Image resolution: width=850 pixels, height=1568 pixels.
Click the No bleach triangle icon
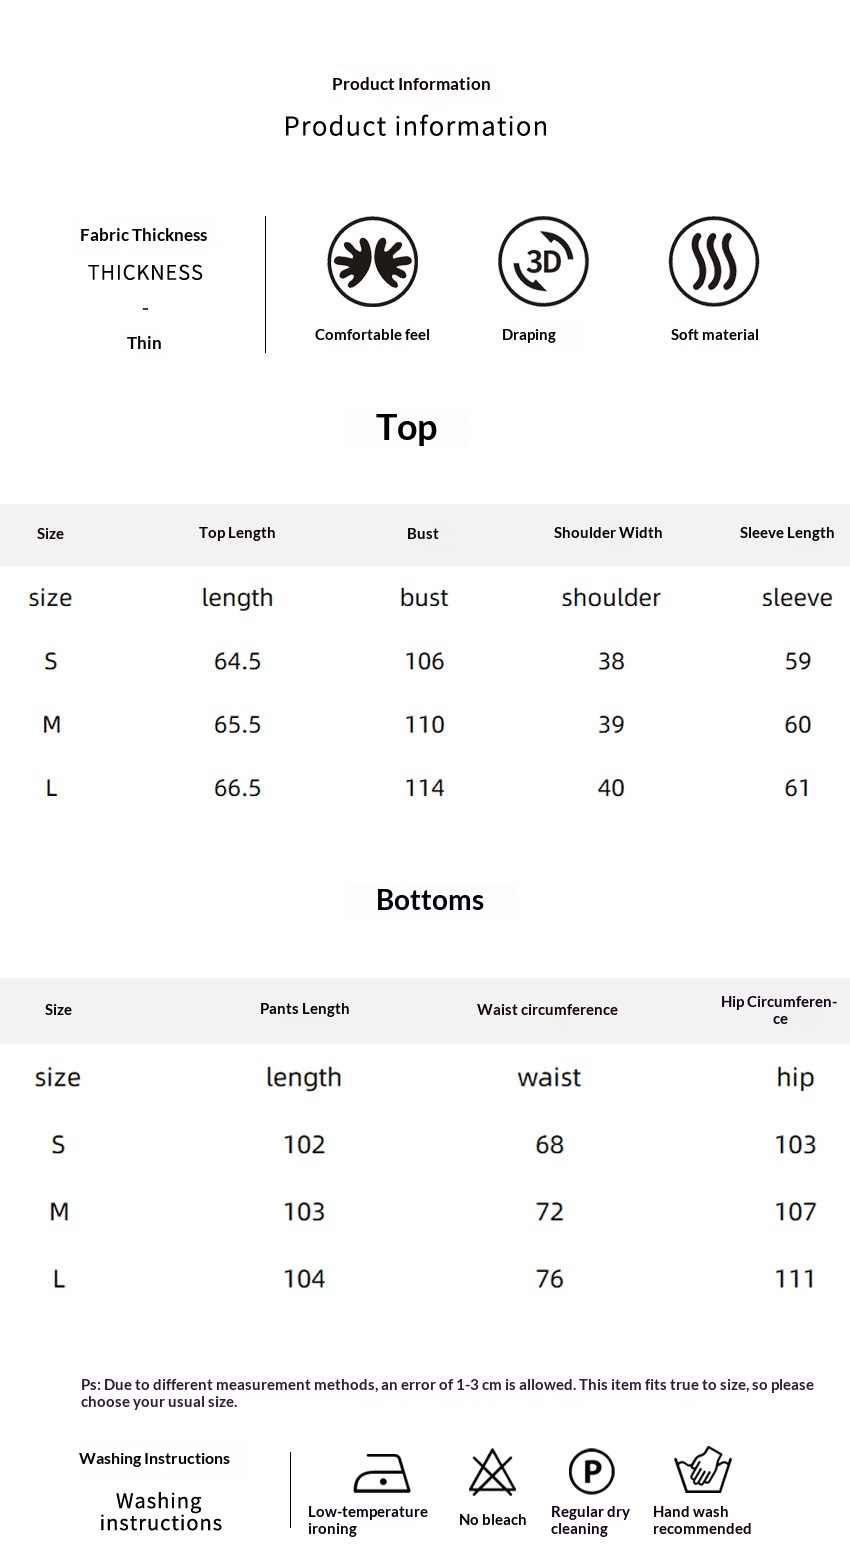[x=492, y=1473]
